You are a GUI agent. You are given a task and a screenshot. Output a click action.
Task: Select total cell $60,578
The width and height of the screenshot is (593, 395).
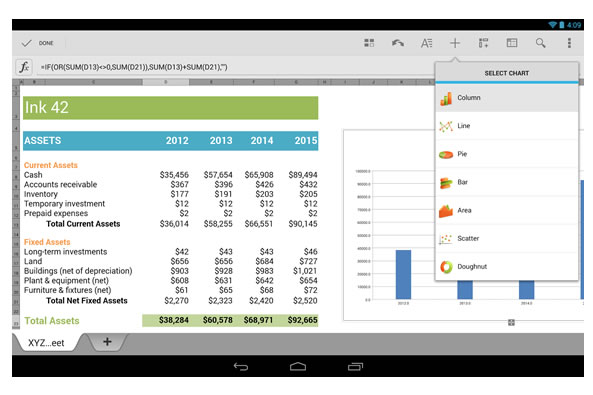coord(217,320)
